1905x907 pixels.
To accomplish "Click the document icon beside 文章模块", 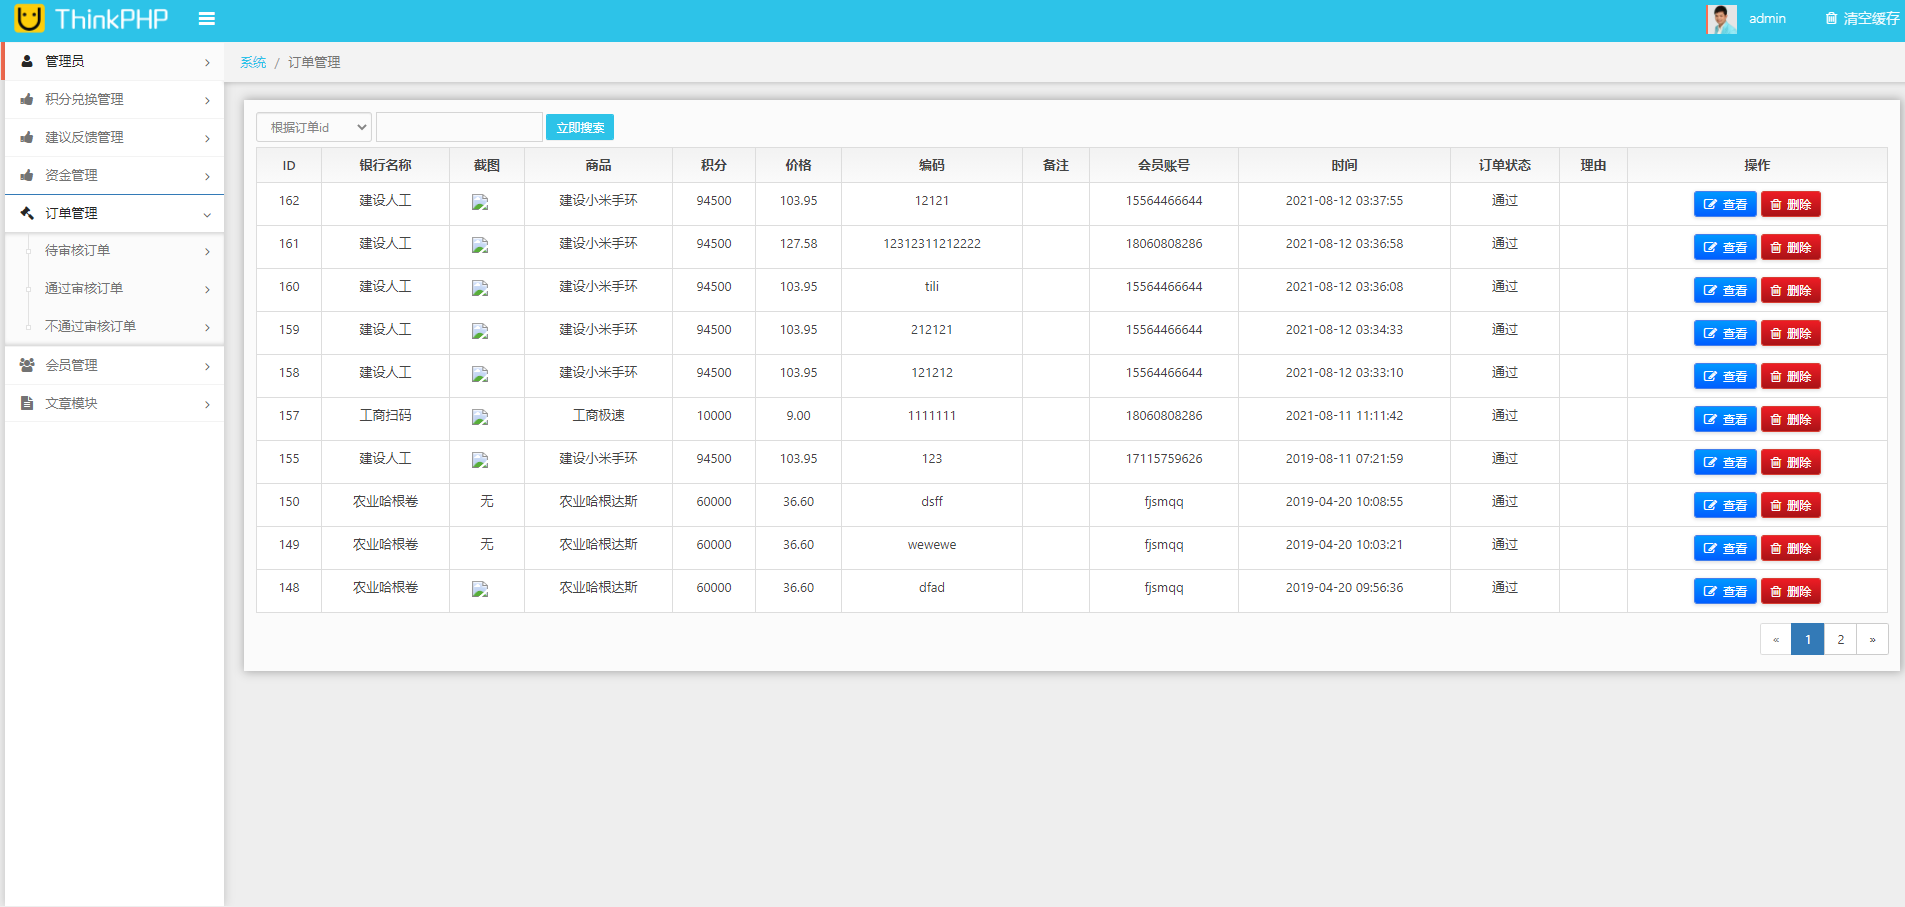I will click(x=27, y=403).
